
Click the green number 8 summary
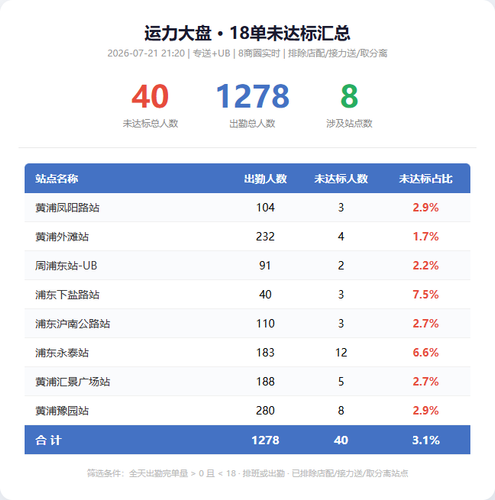[349, 96]
